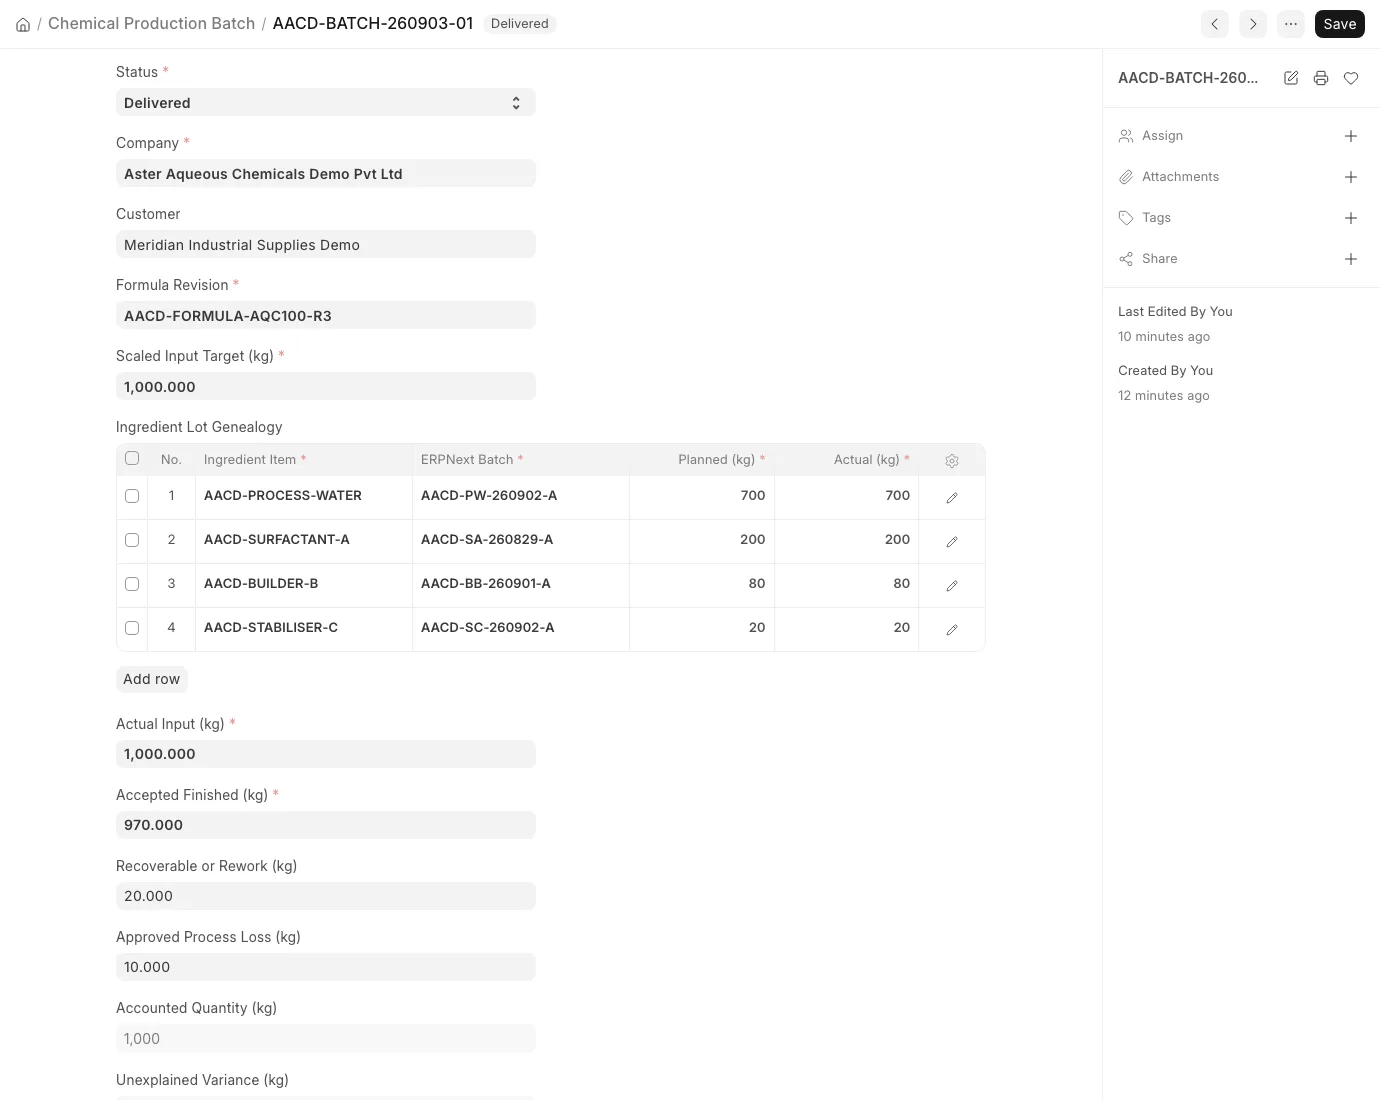Screen dimensions: 1380x1100
Task: Click the Add row button
Action: coord(152,679)
